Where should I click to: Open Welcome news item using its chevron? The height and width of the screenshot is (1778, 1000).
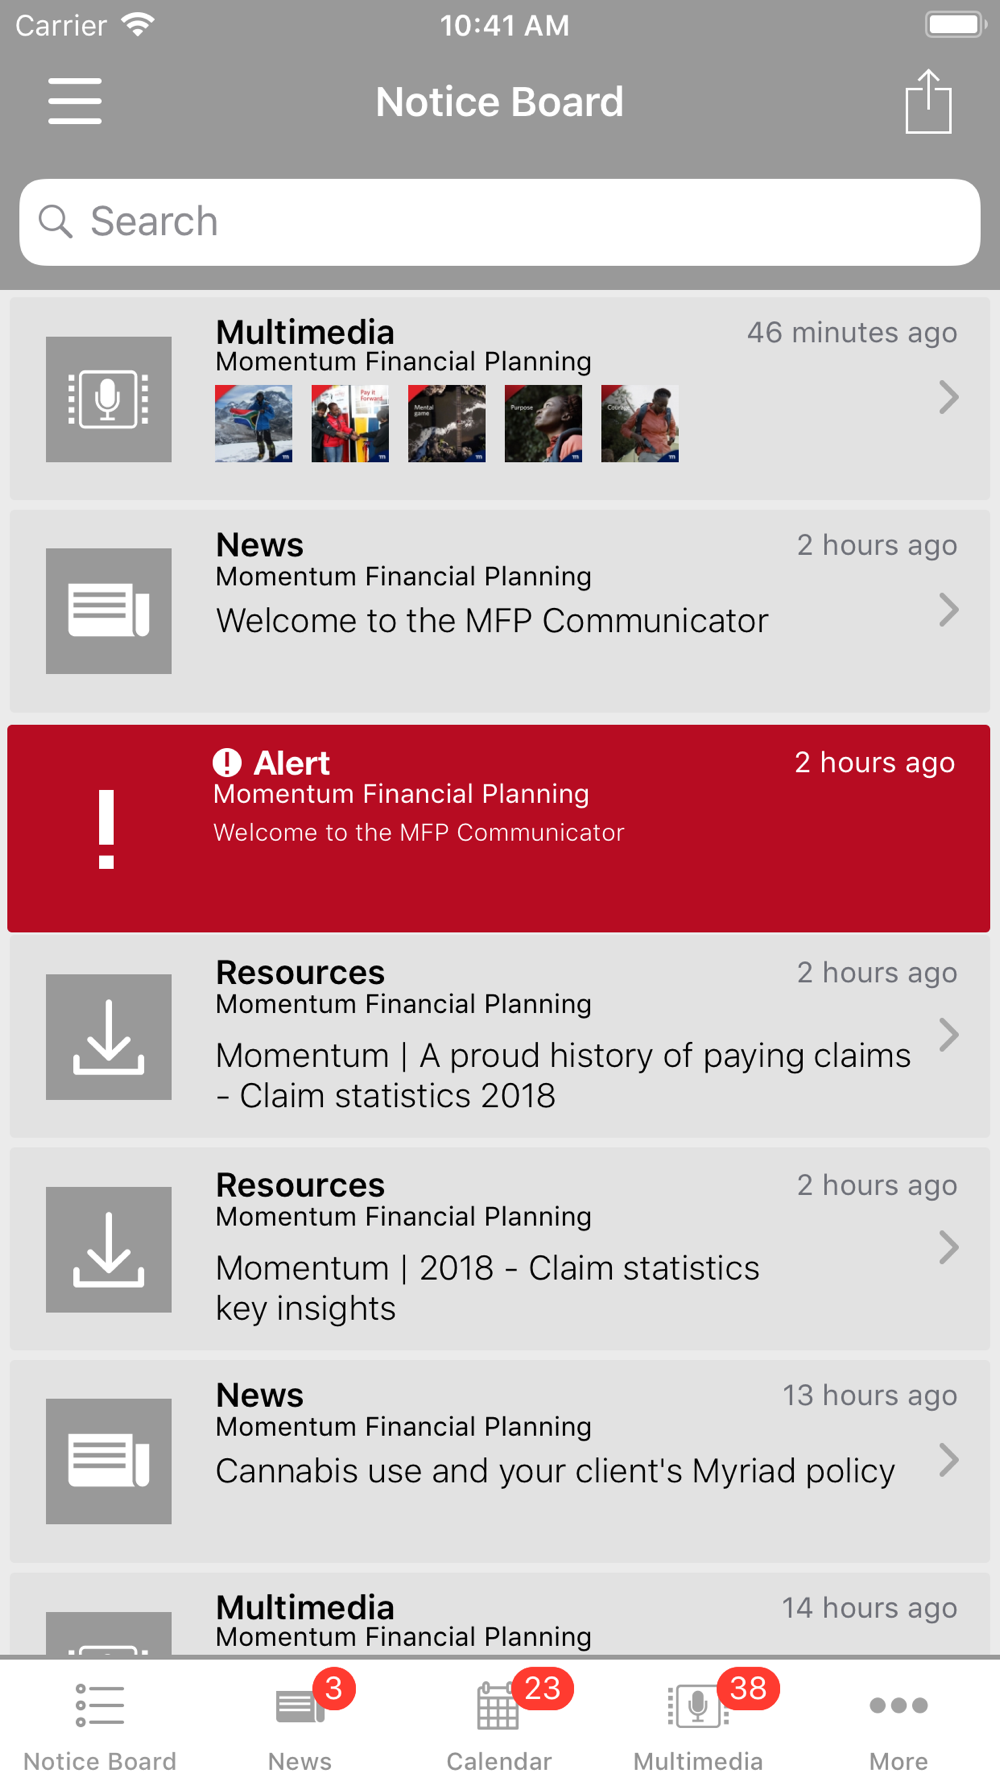click(949, 610)
